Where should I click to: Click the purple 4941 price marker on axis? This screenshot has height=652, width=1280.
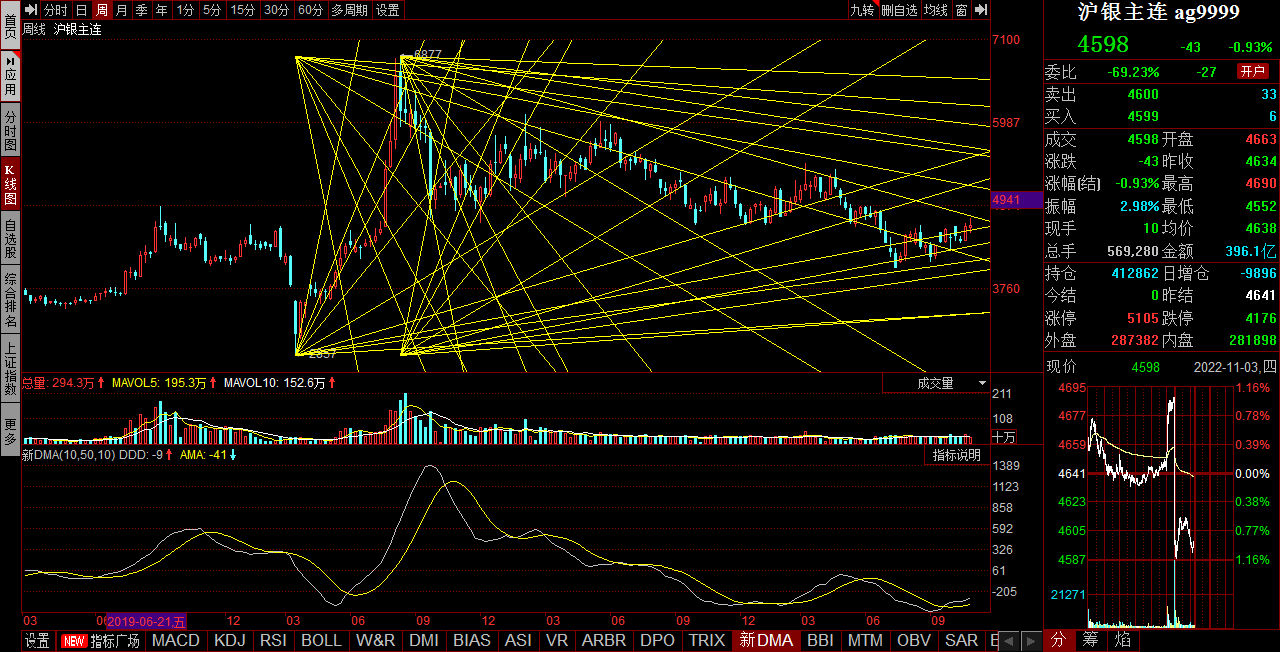pos(1017,200)
